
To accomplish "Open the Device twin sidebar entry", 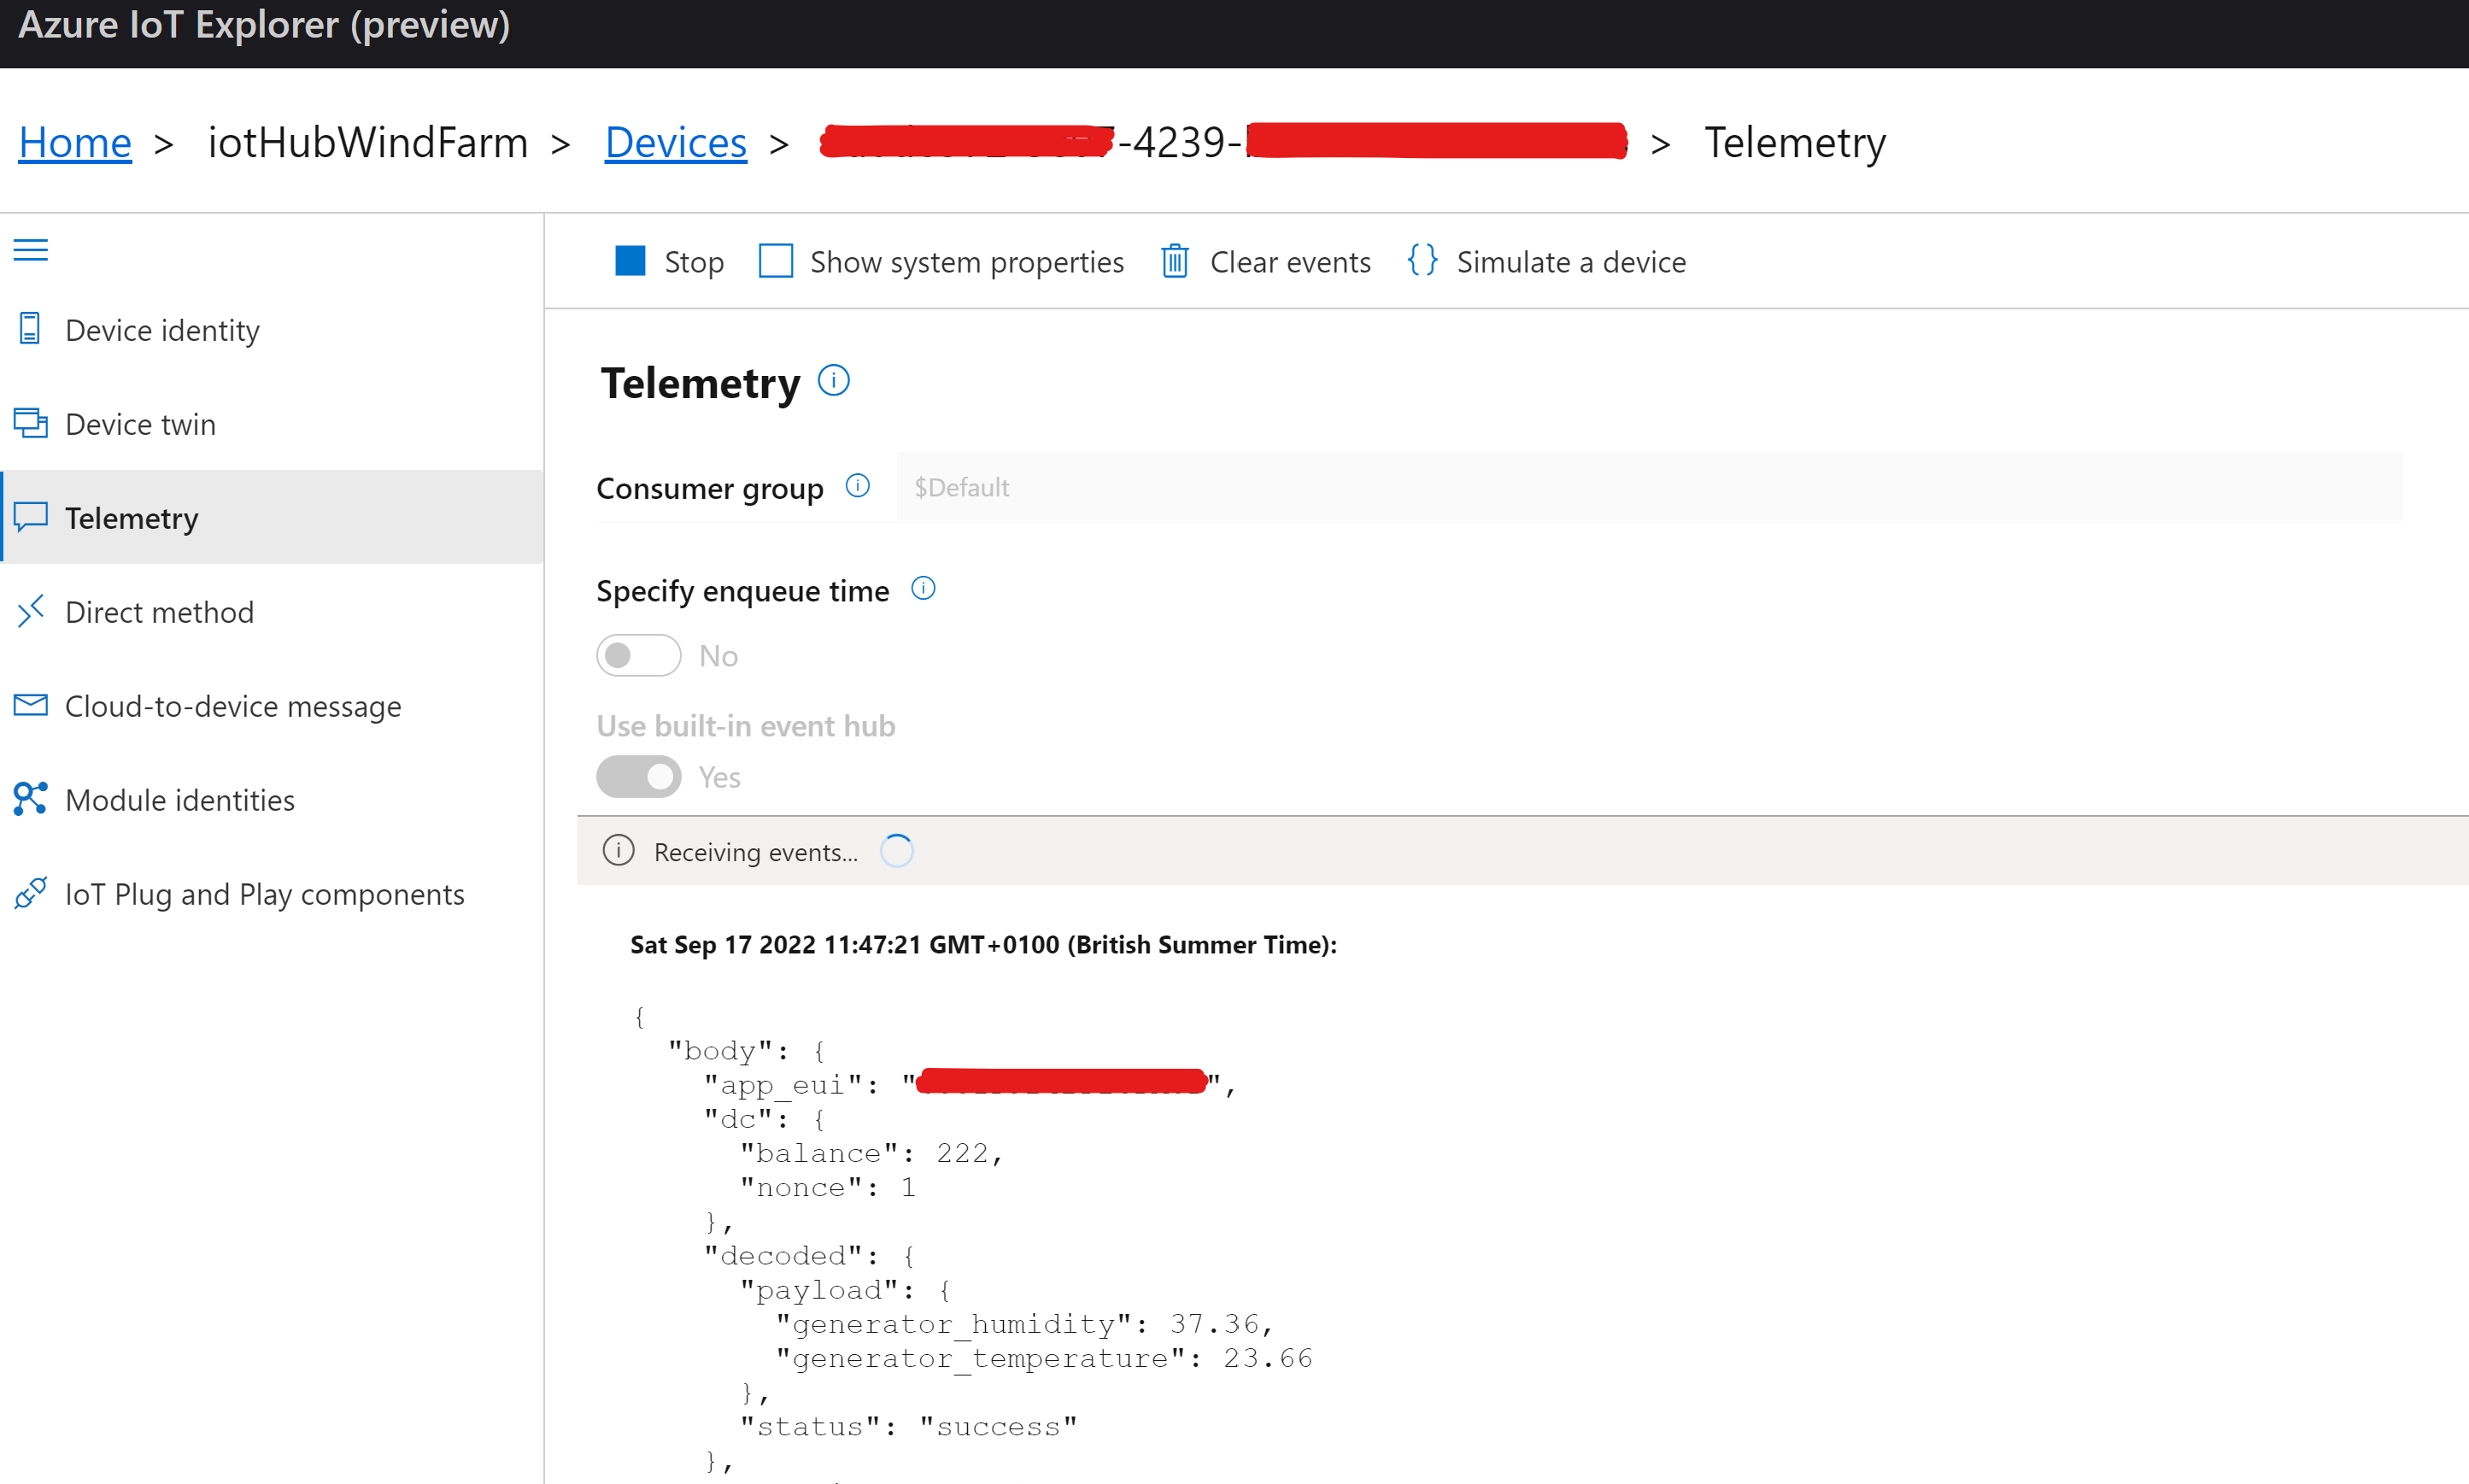I will coord(140,424).
